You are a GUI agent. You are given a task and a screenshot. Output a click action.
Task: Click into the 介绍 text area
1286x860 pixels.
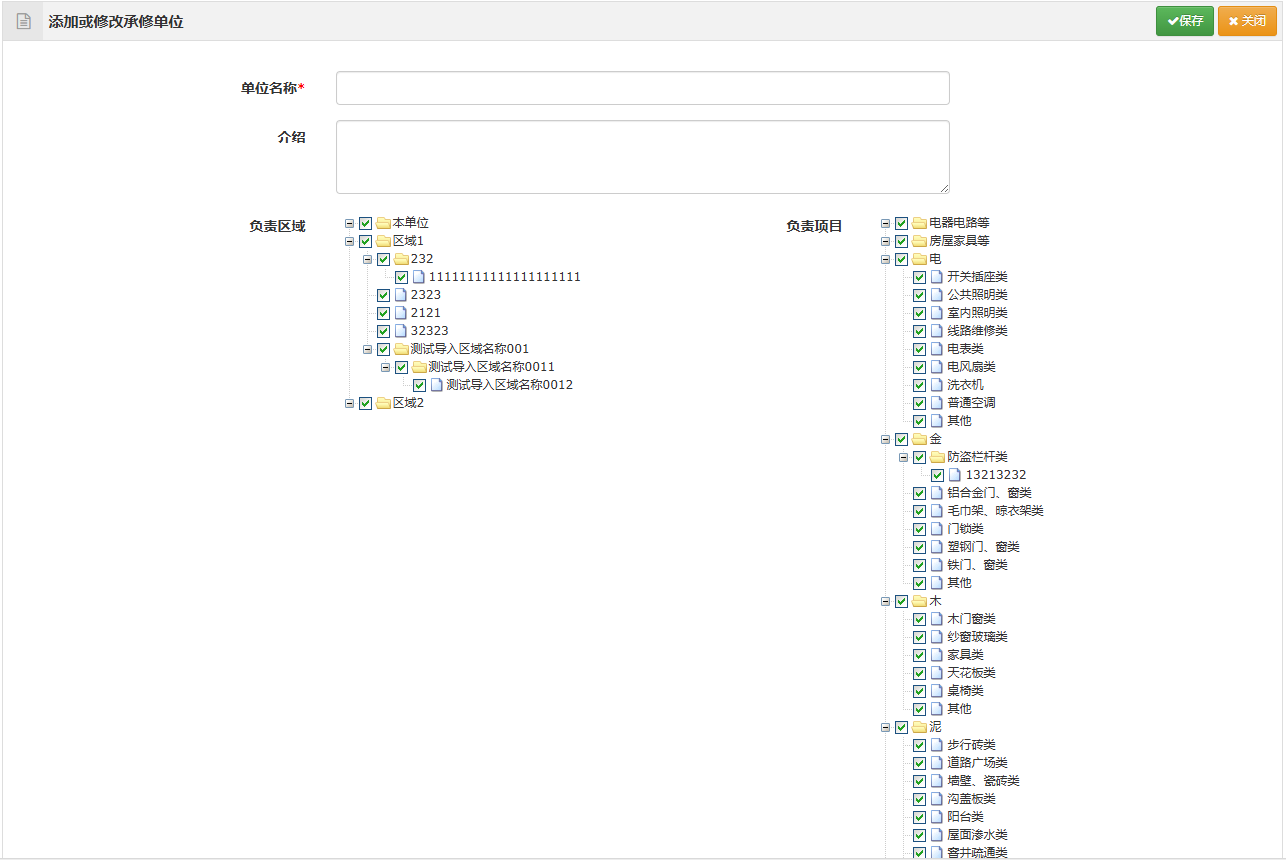tap(643, 157)
